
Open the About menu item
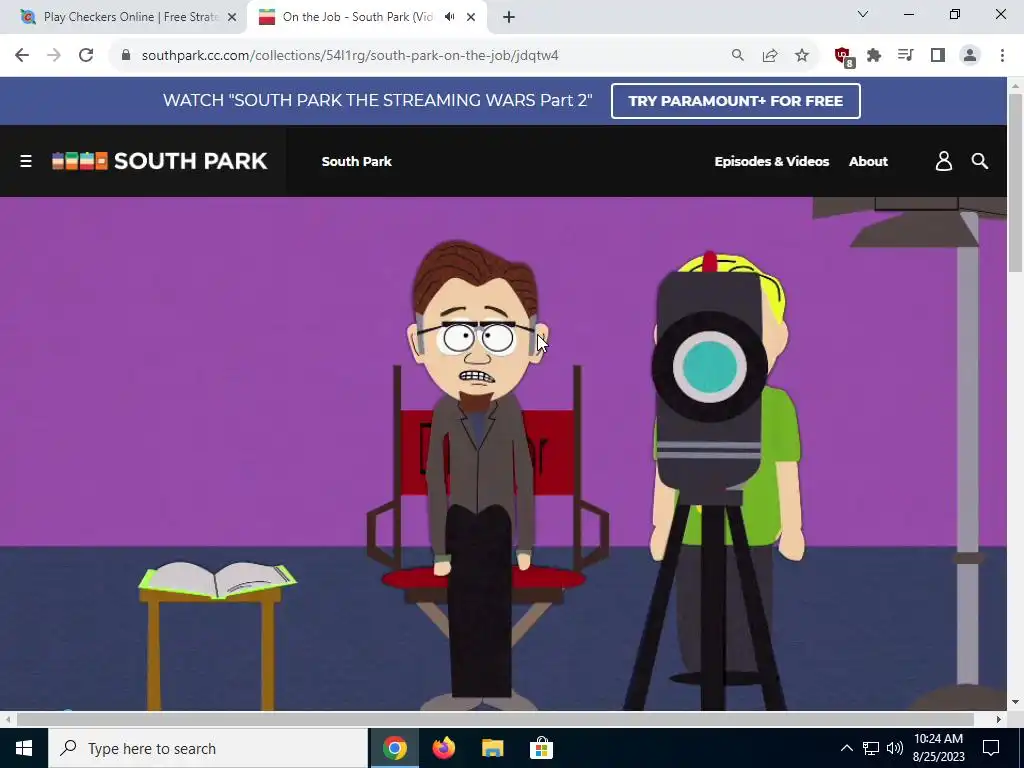point(868,161)
